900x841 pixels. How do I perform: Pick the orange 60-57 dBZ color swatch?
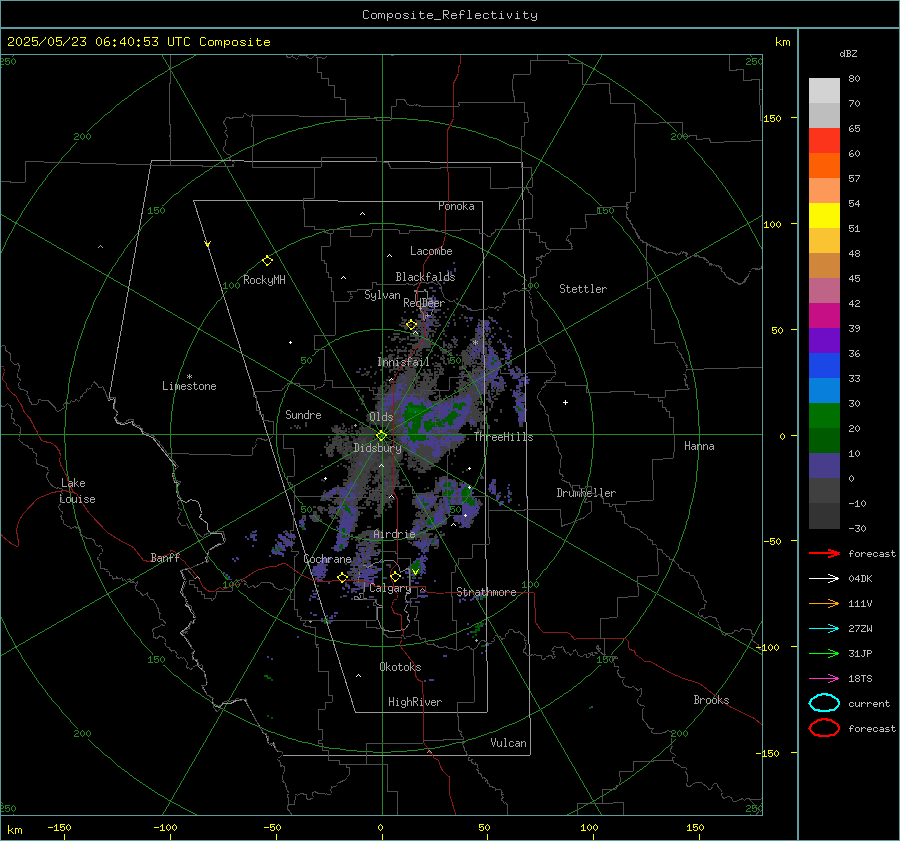click(x=824, y=166)
